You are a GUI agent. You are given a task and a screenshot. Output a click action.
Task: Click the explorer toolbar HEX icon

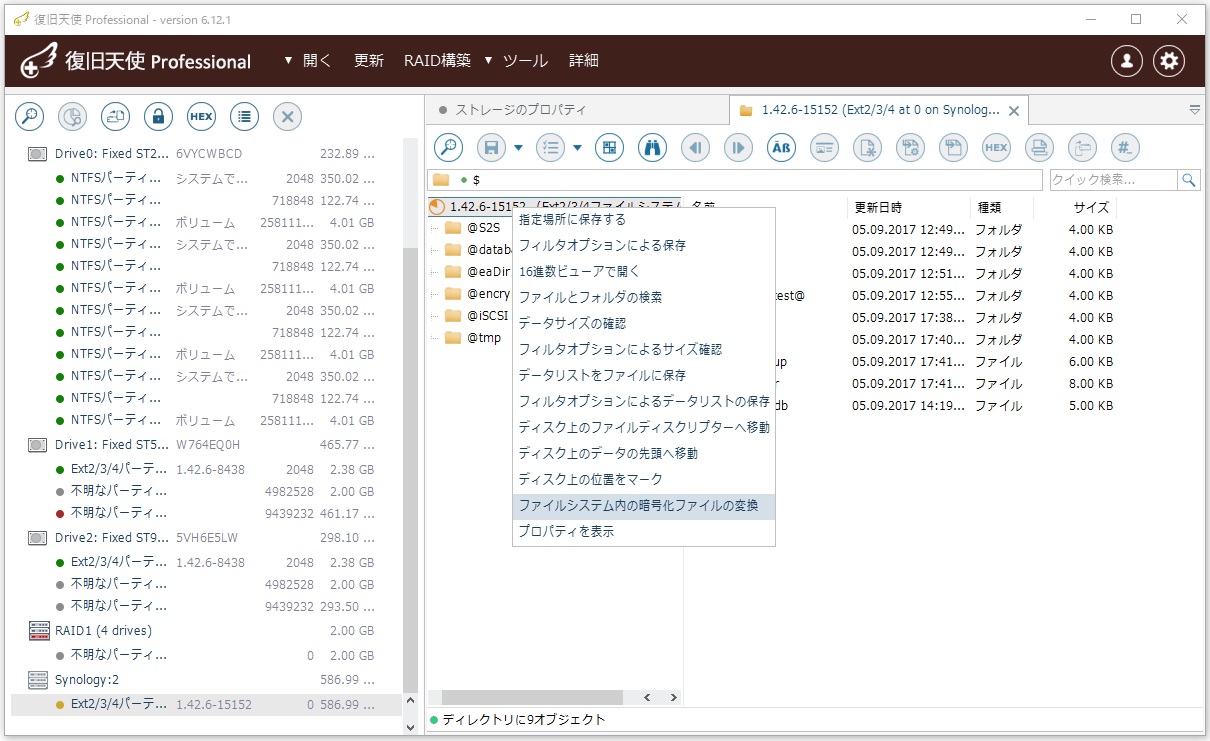coord(996,148)
